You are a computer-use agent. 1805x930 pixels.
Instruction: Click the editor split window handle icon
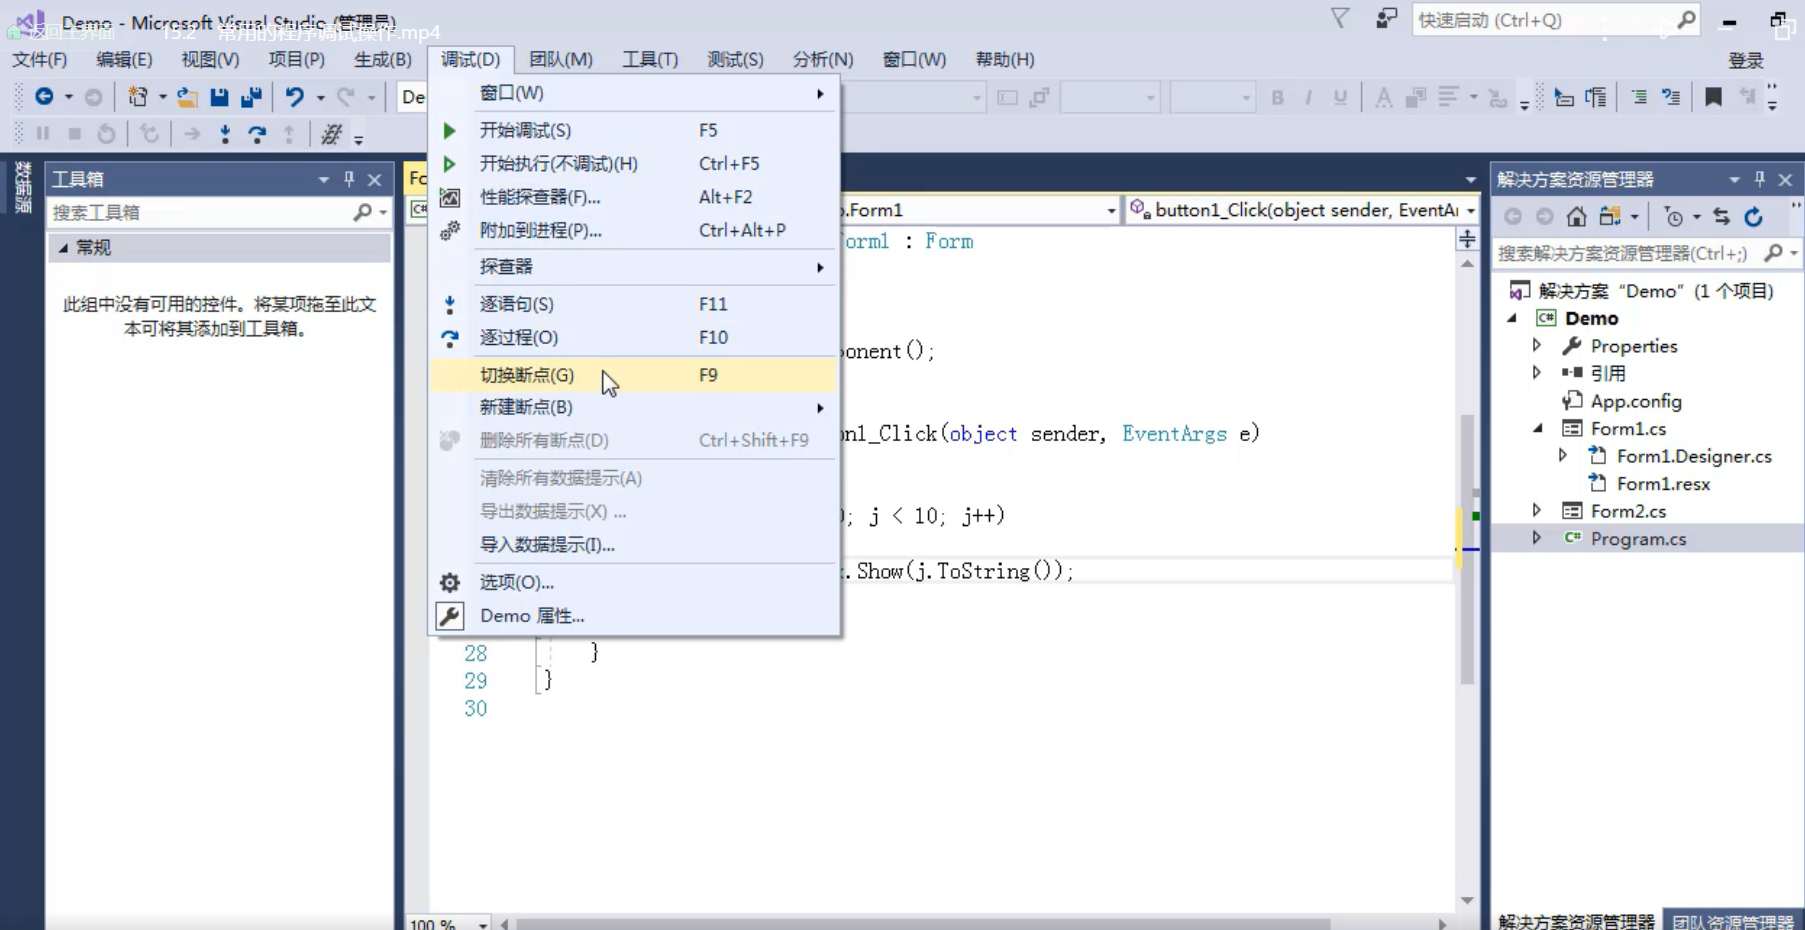click(x=1467, y=239)
